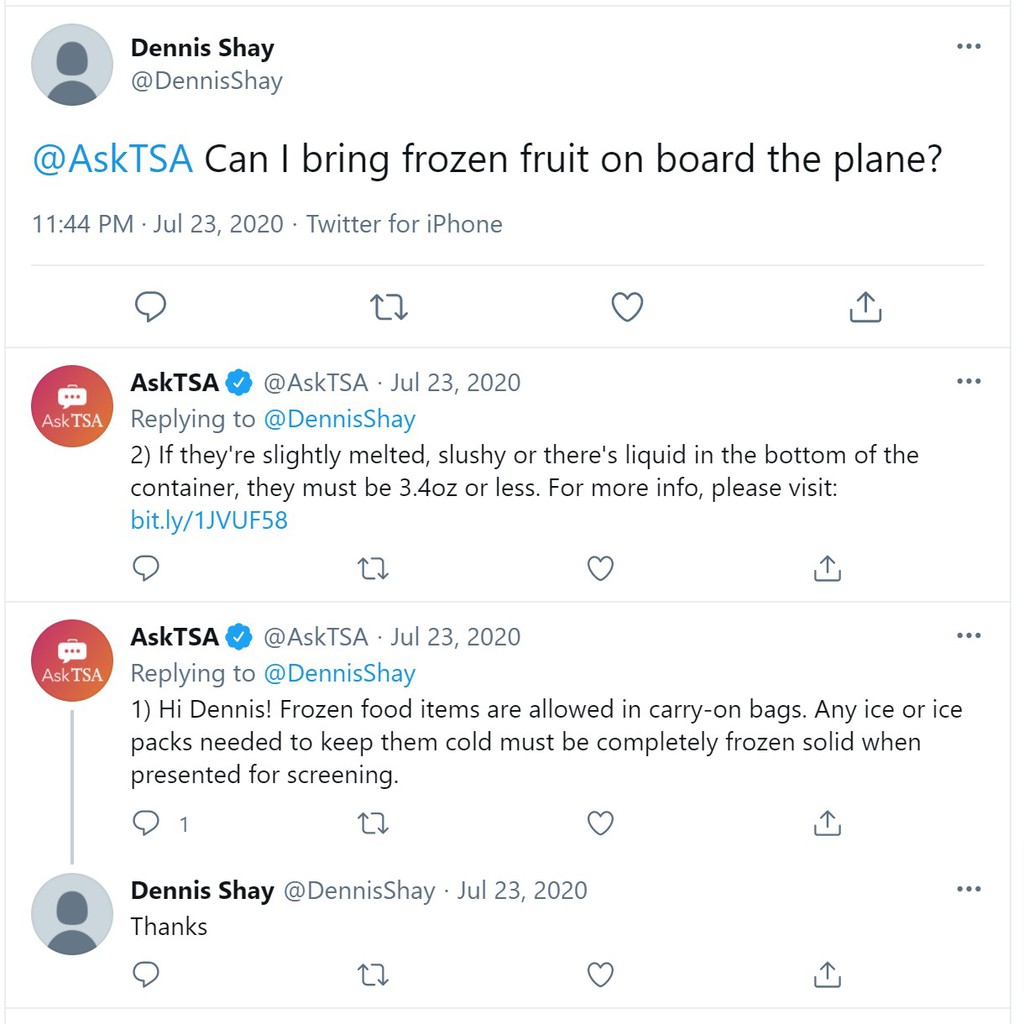Retweet the AskTSA reply mentioning 3.4oz limit
The image size is (1024, 1024).
[x=373, y=568]
